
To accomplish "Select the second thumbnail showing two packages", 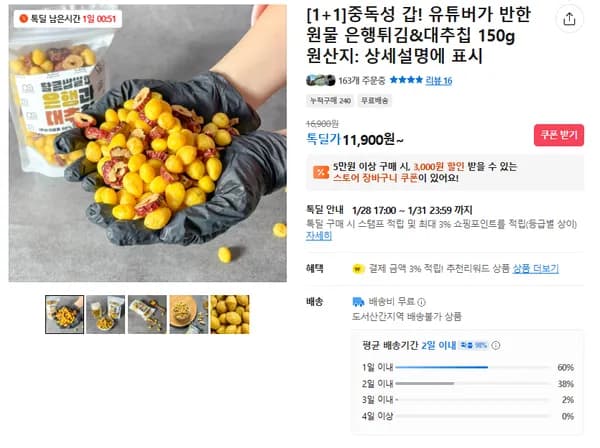I will [x=106, y=314].
